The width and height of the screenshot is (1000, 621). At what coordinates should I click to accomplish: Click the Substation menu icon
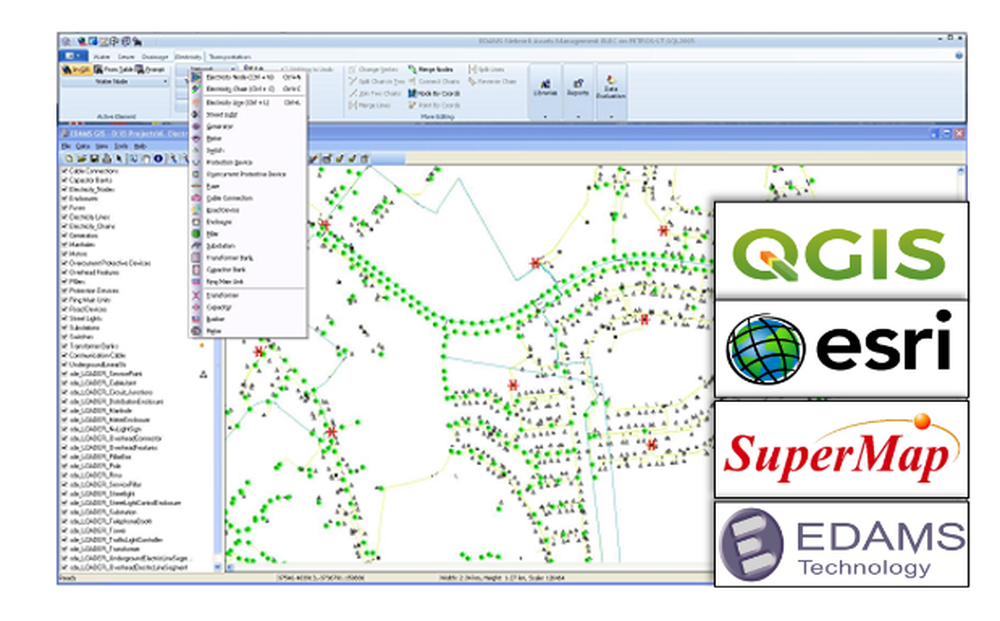click(x=196, y=245)
